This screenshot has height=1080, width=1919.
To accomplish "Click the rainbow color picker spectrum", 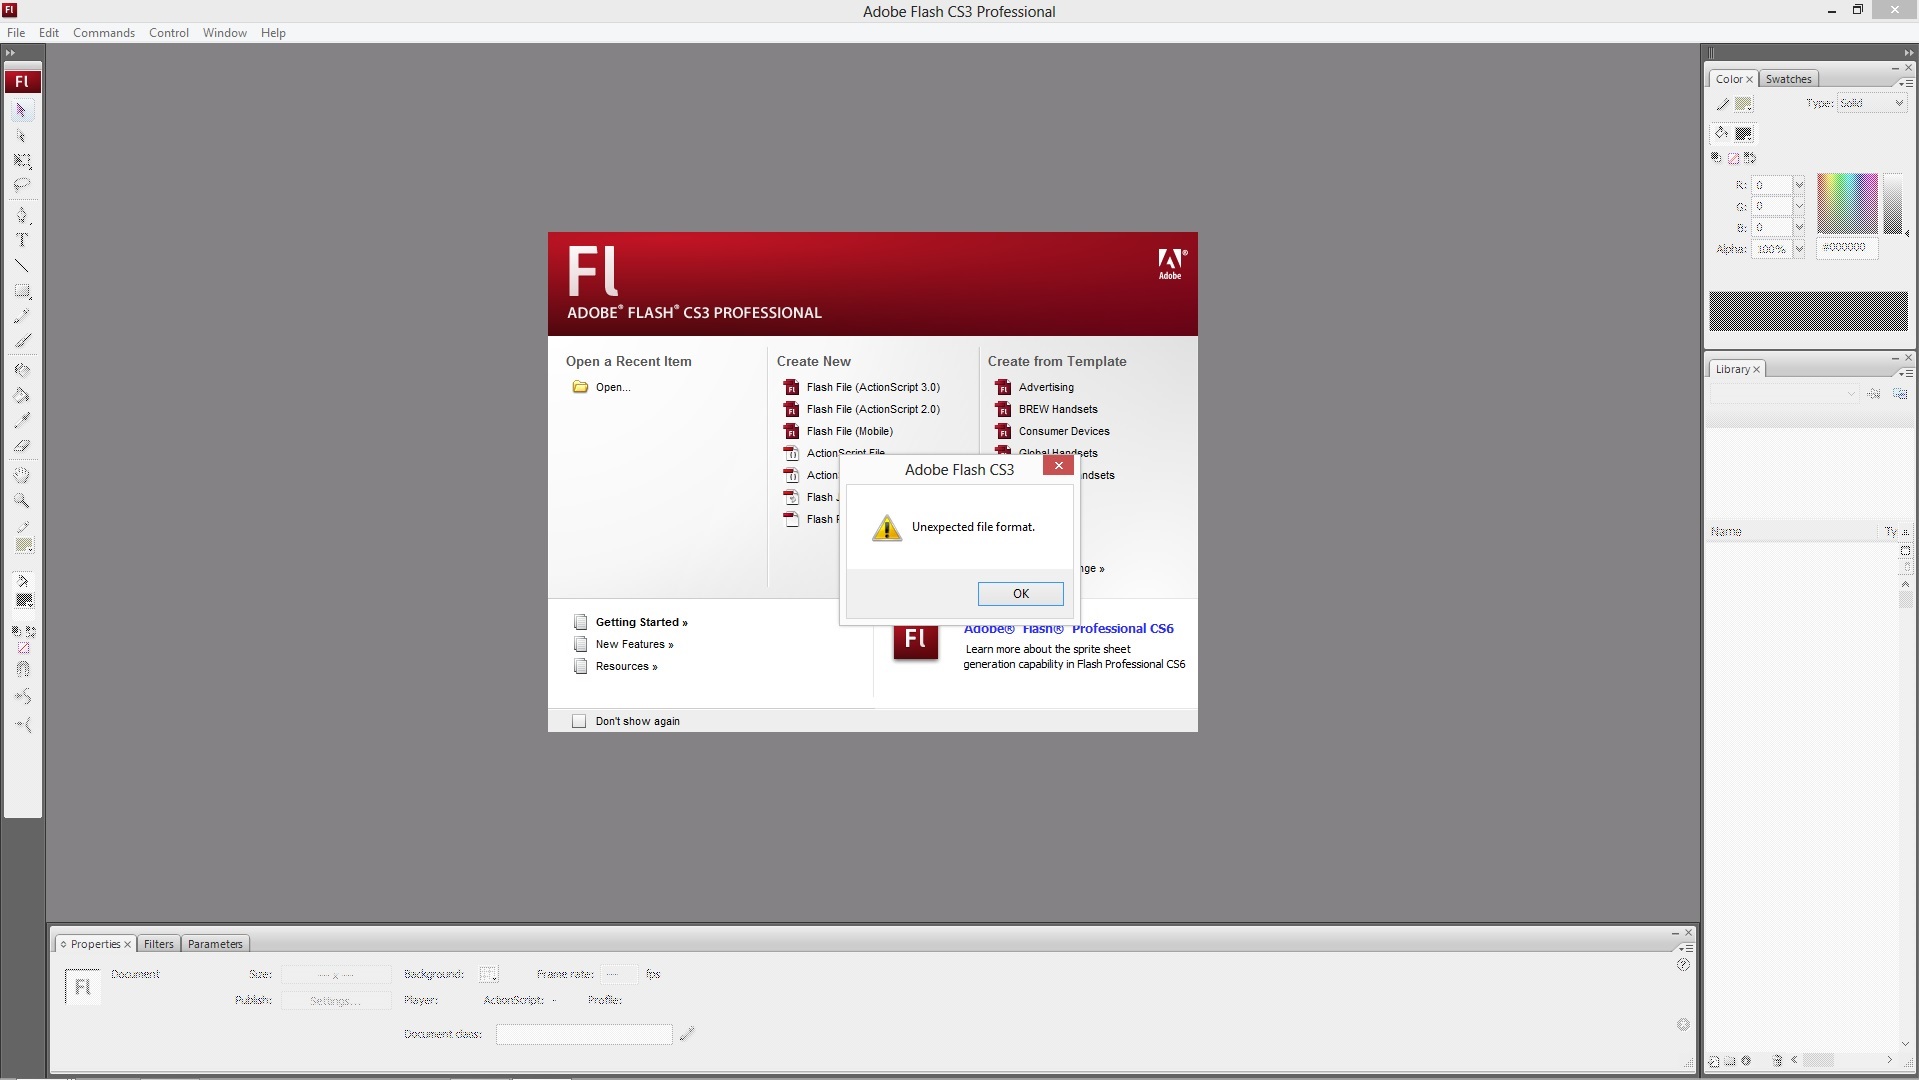I will coord(1846,204).
